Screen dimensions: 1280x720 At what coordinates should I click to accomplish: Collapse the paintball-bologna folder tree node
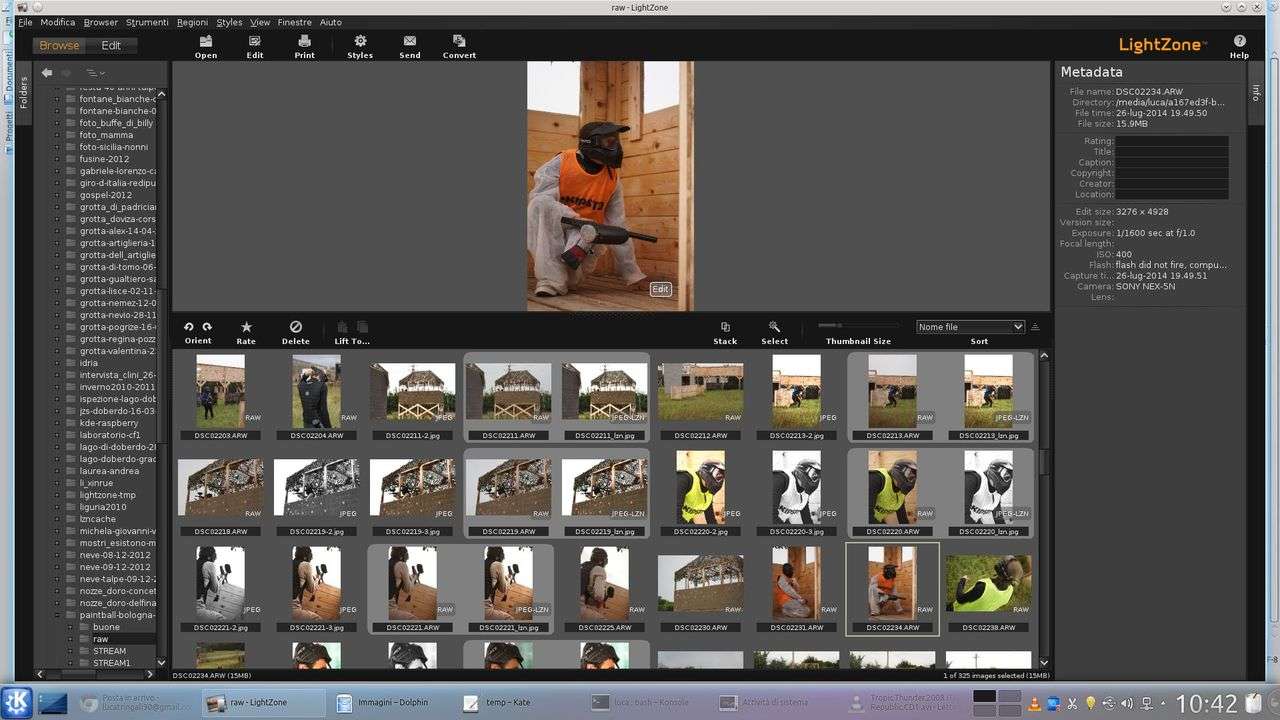point(56,615)
